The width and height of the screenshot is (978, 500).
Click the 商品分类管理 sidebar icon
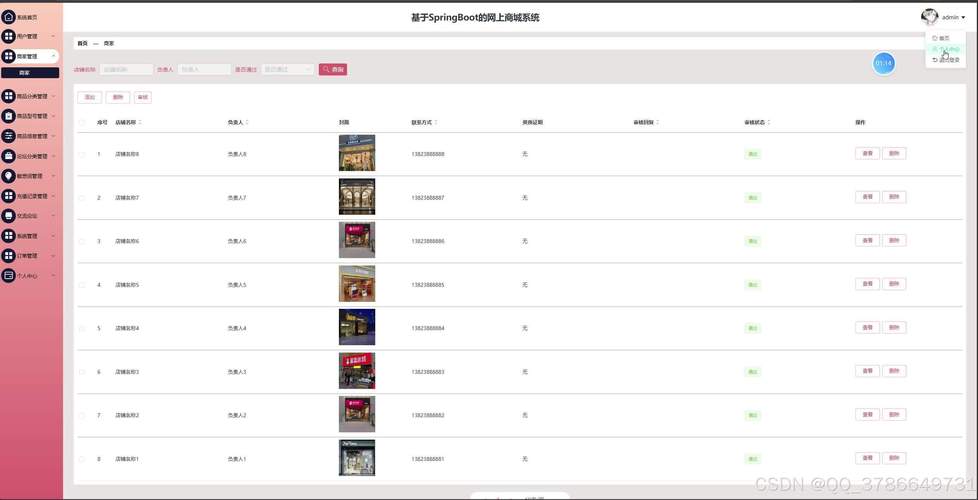pyautogui.click(x=9, y=96)
